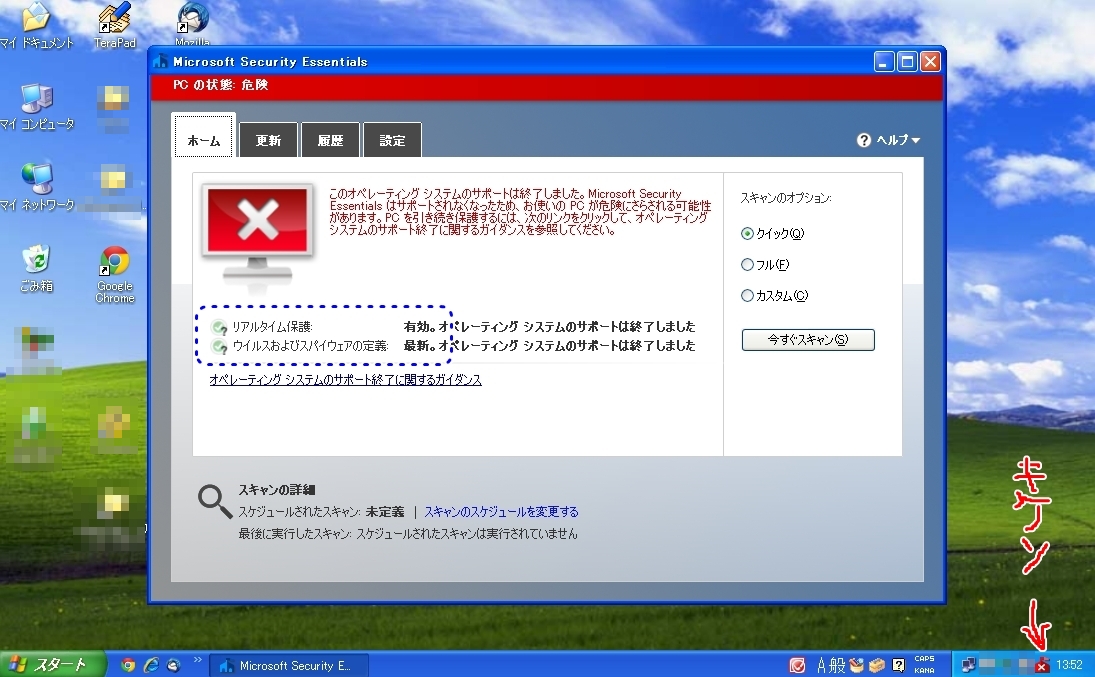1095x677 pixels.
Task: Open the マイ ネットワーク desktop icon
Action: click(x=36, y=187)
